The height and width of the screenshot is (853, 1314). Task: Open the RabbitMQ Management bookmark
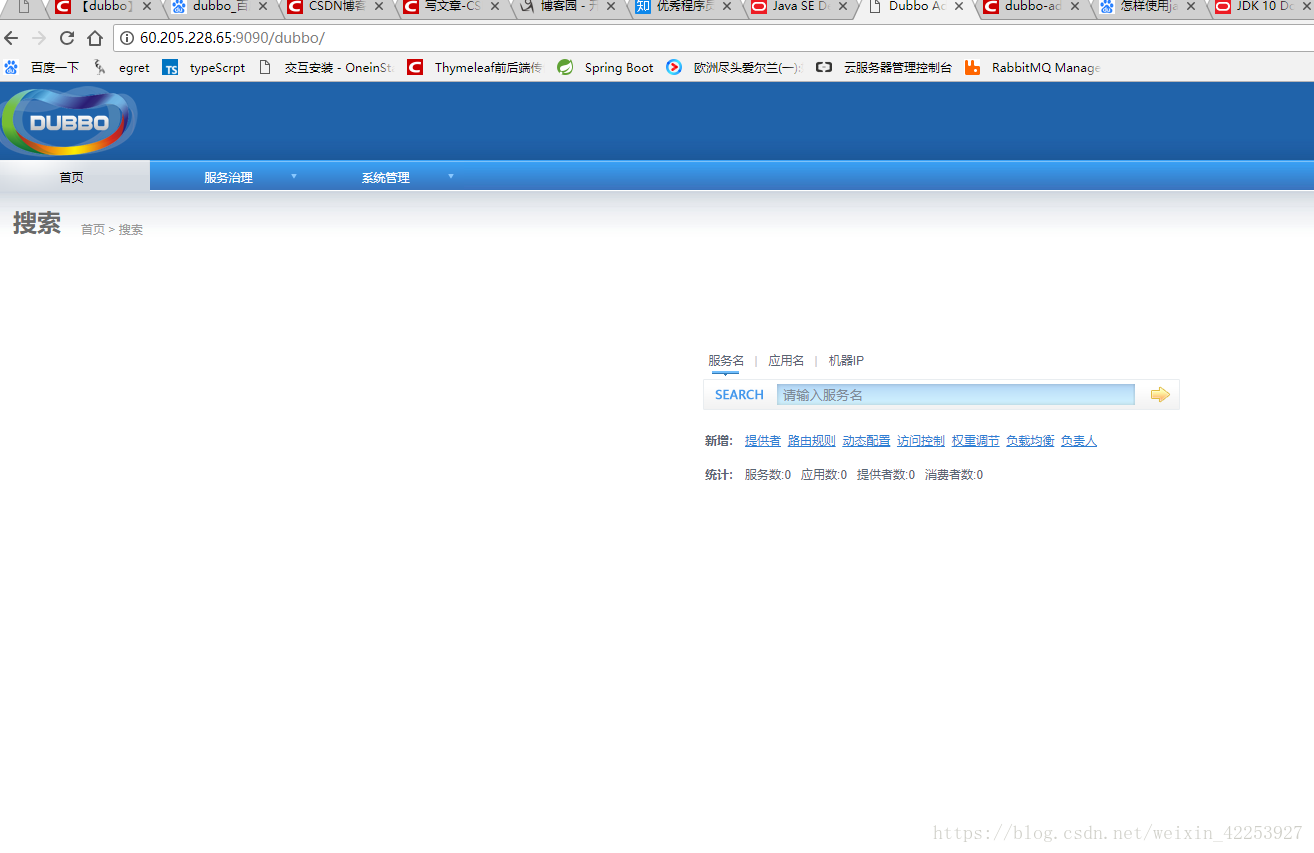pyautogui.click(x=1033, y=68)
